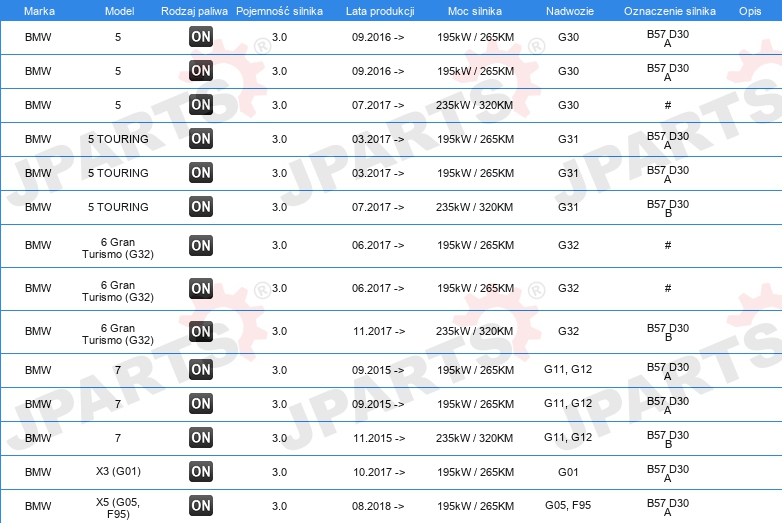Click 195kW / 265KM in the X5 row
Image resolution: width=782 pixels, height=523 pixels.
pyautogui.click(x=475, y=506)
